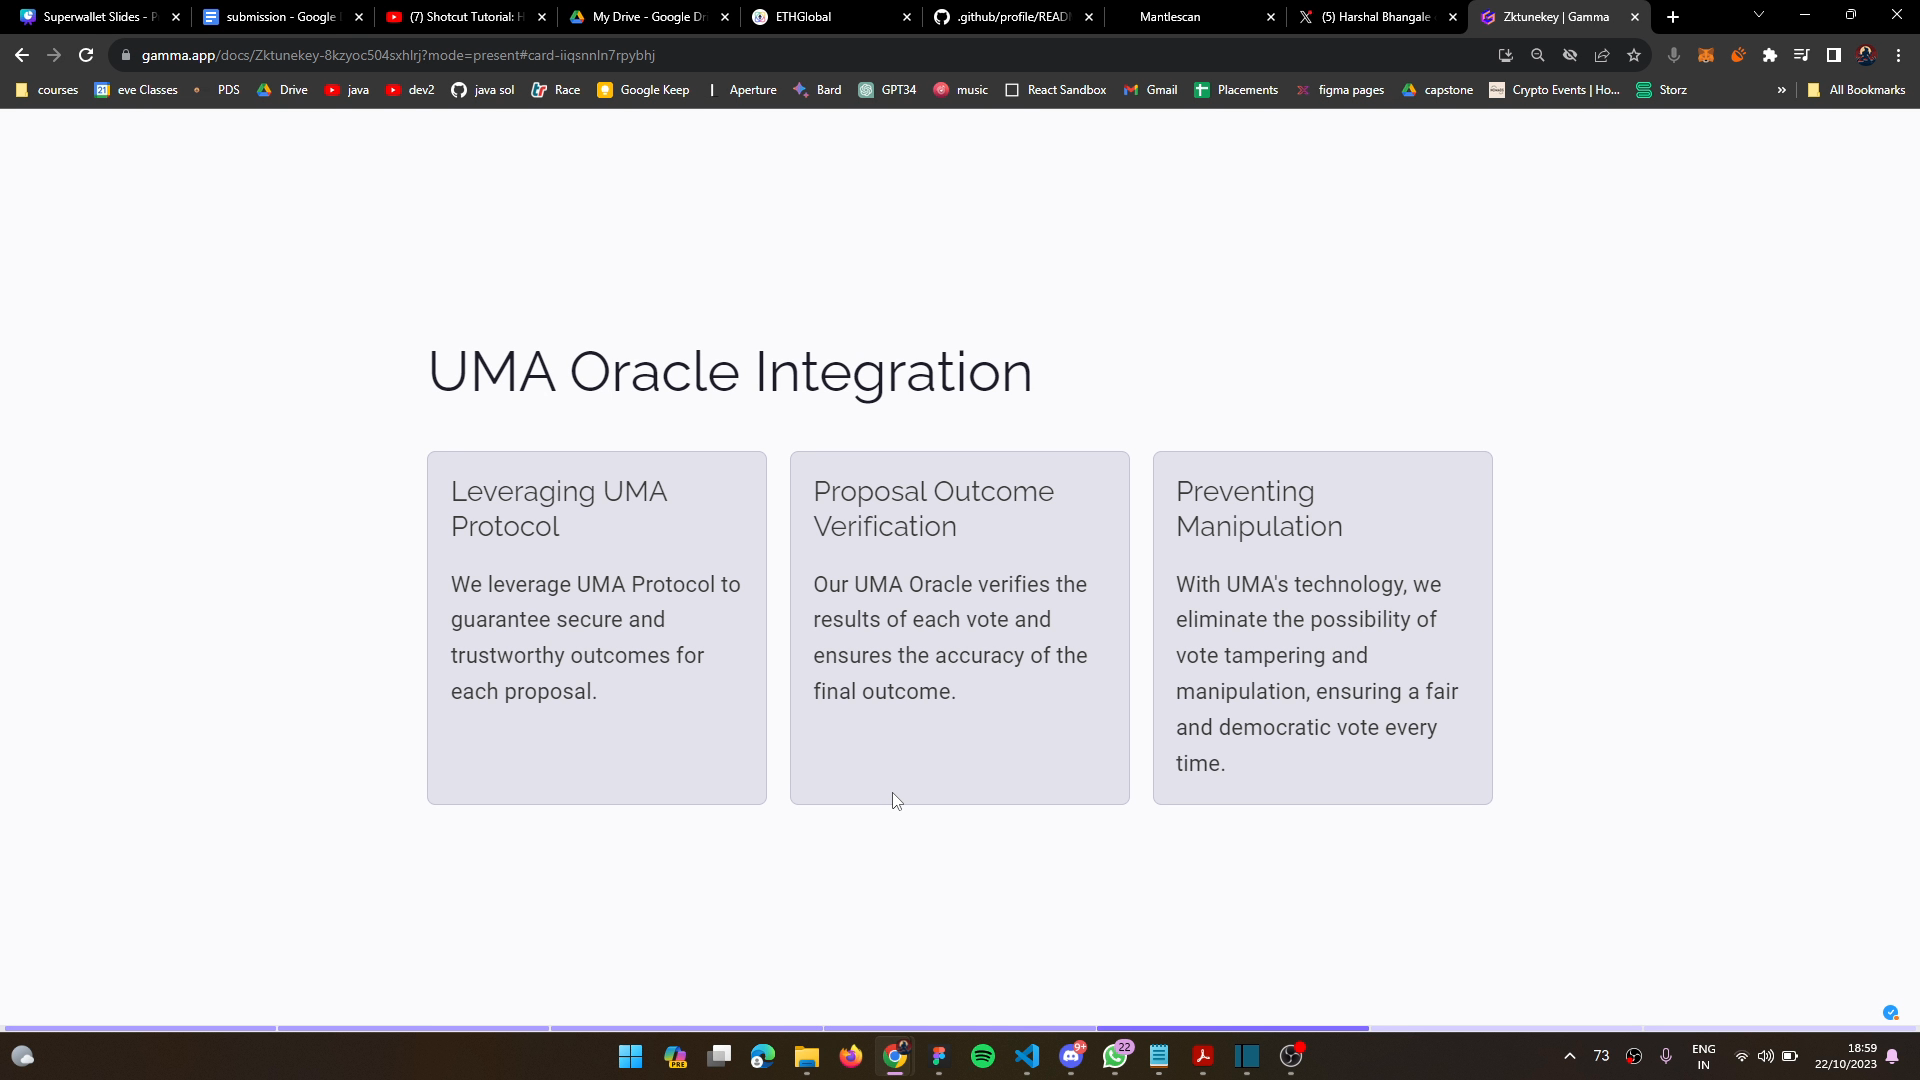Click the install app icon in address bar
This screenshot has height=1080, width=1920.
(x=1505, y=55)
